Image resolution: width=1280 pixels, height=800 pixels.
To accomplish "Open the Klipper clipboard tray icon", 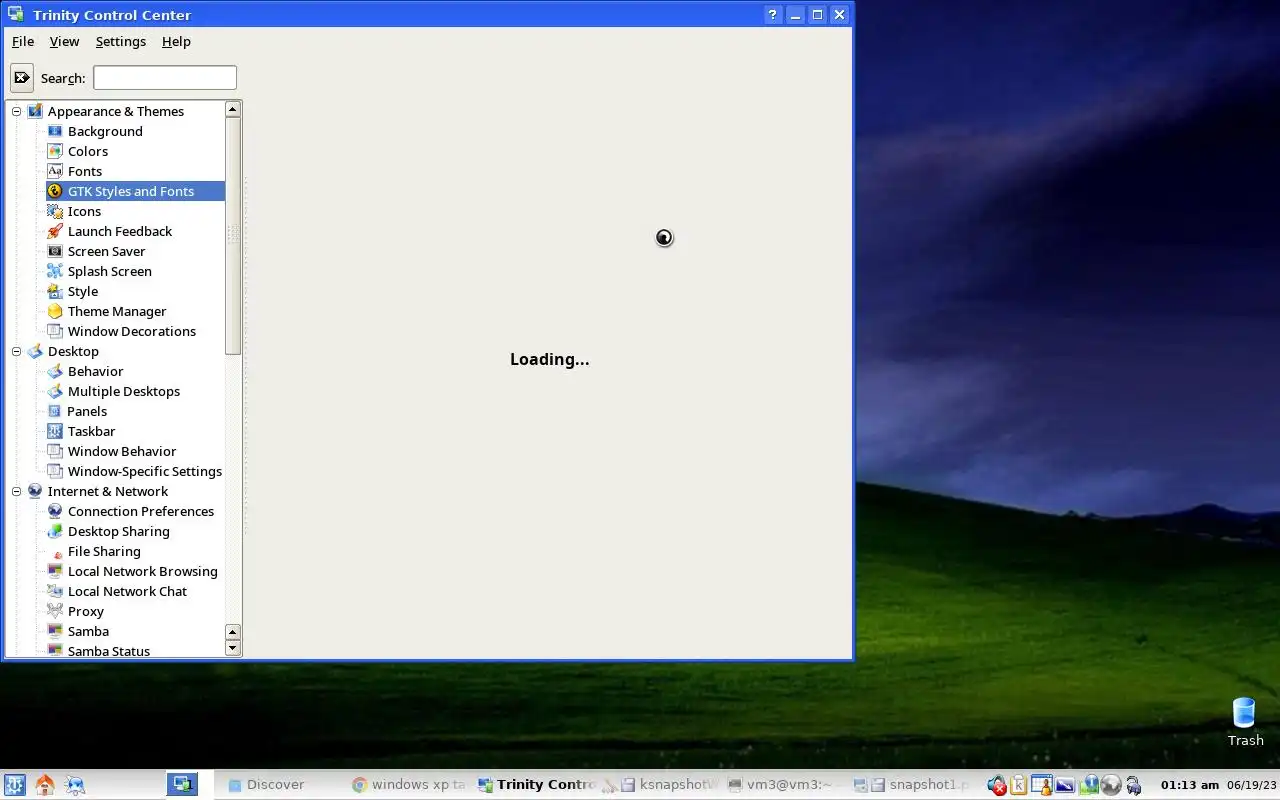I will (x=1019, y=786).
